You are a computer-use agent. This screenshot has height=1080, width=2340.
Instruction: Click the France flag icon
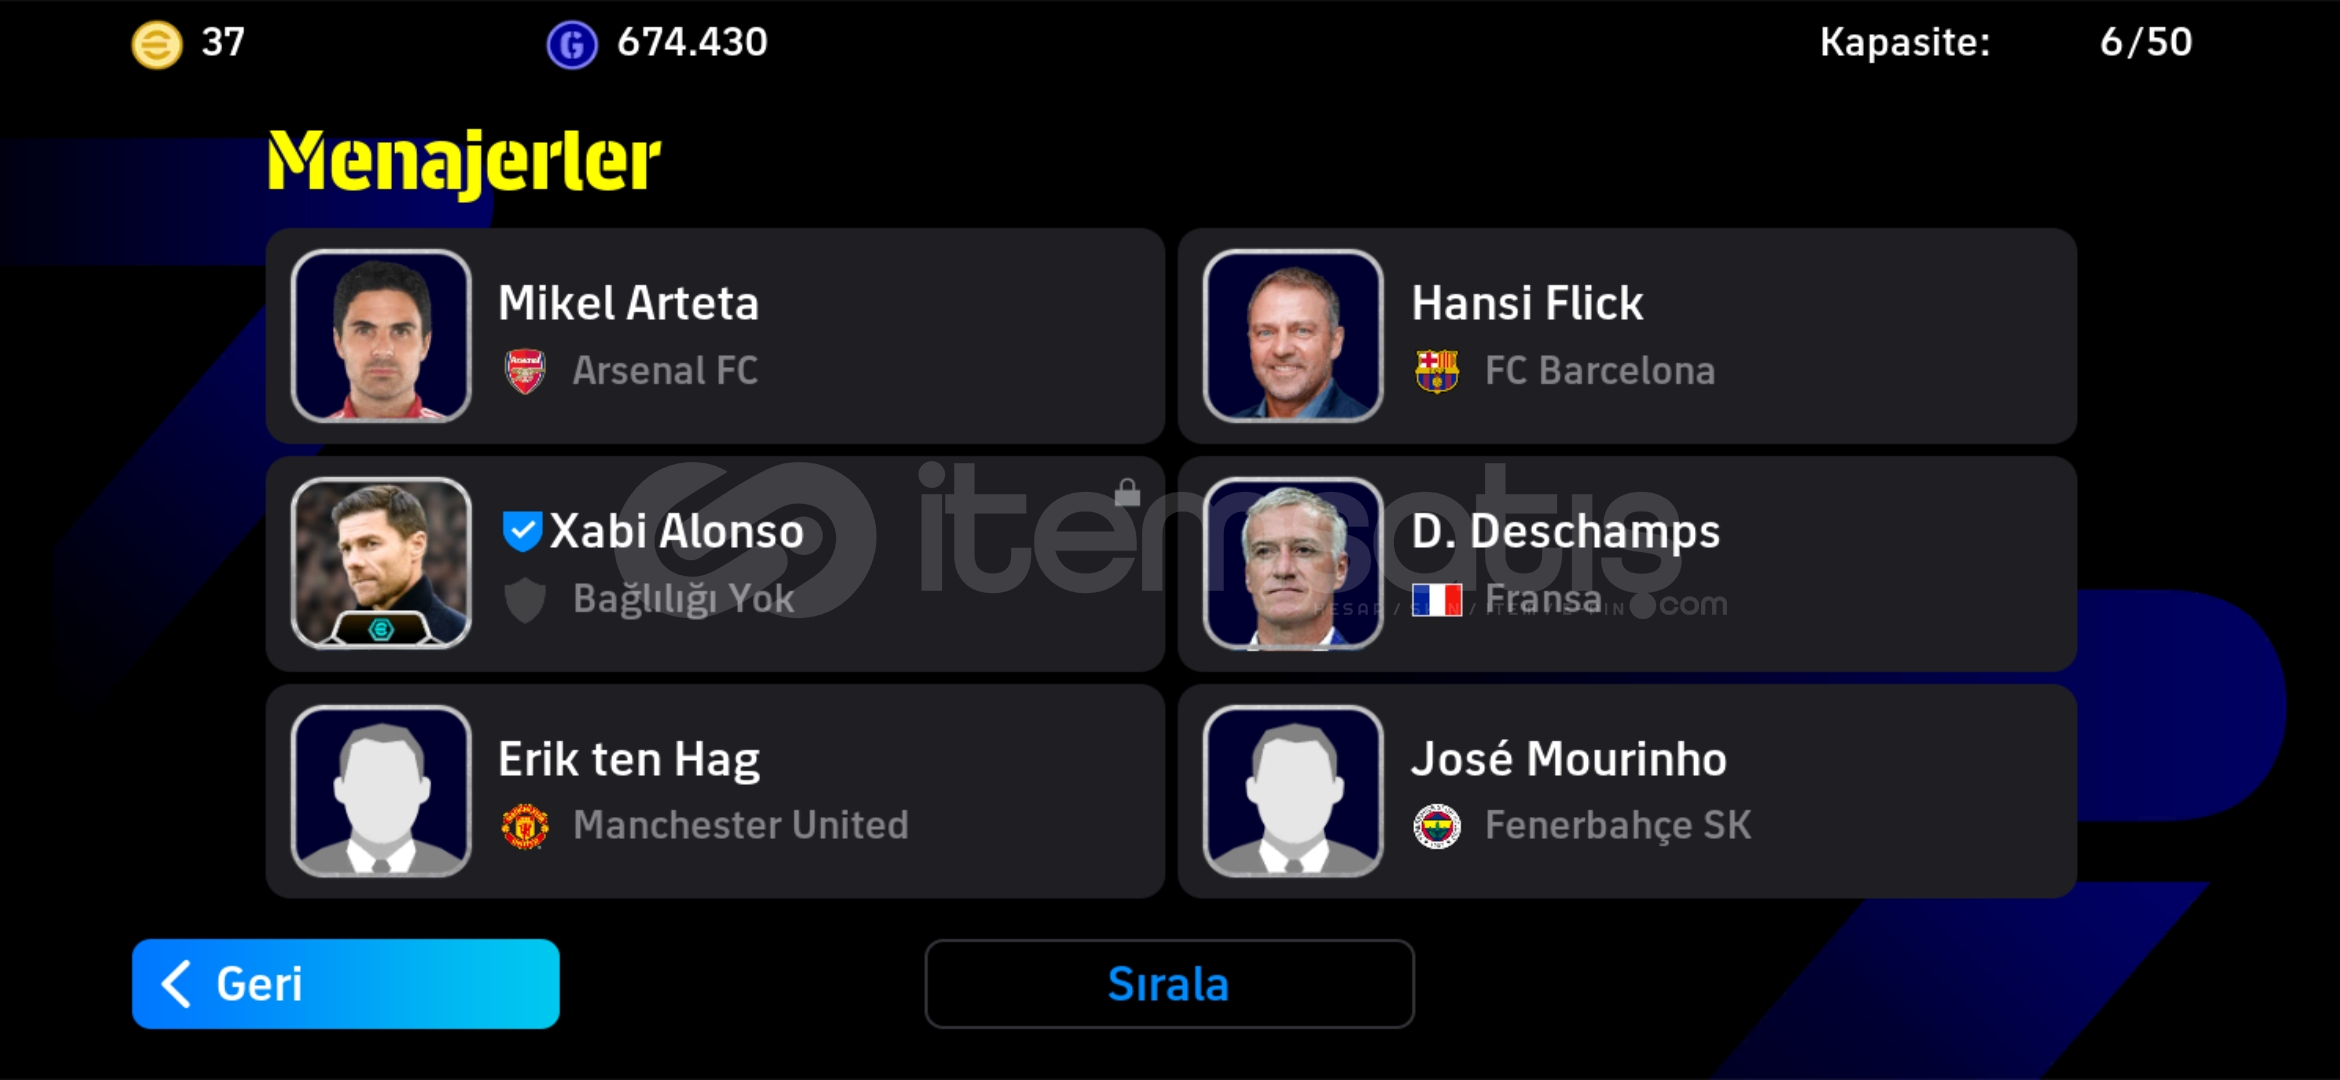[1437, 600]
